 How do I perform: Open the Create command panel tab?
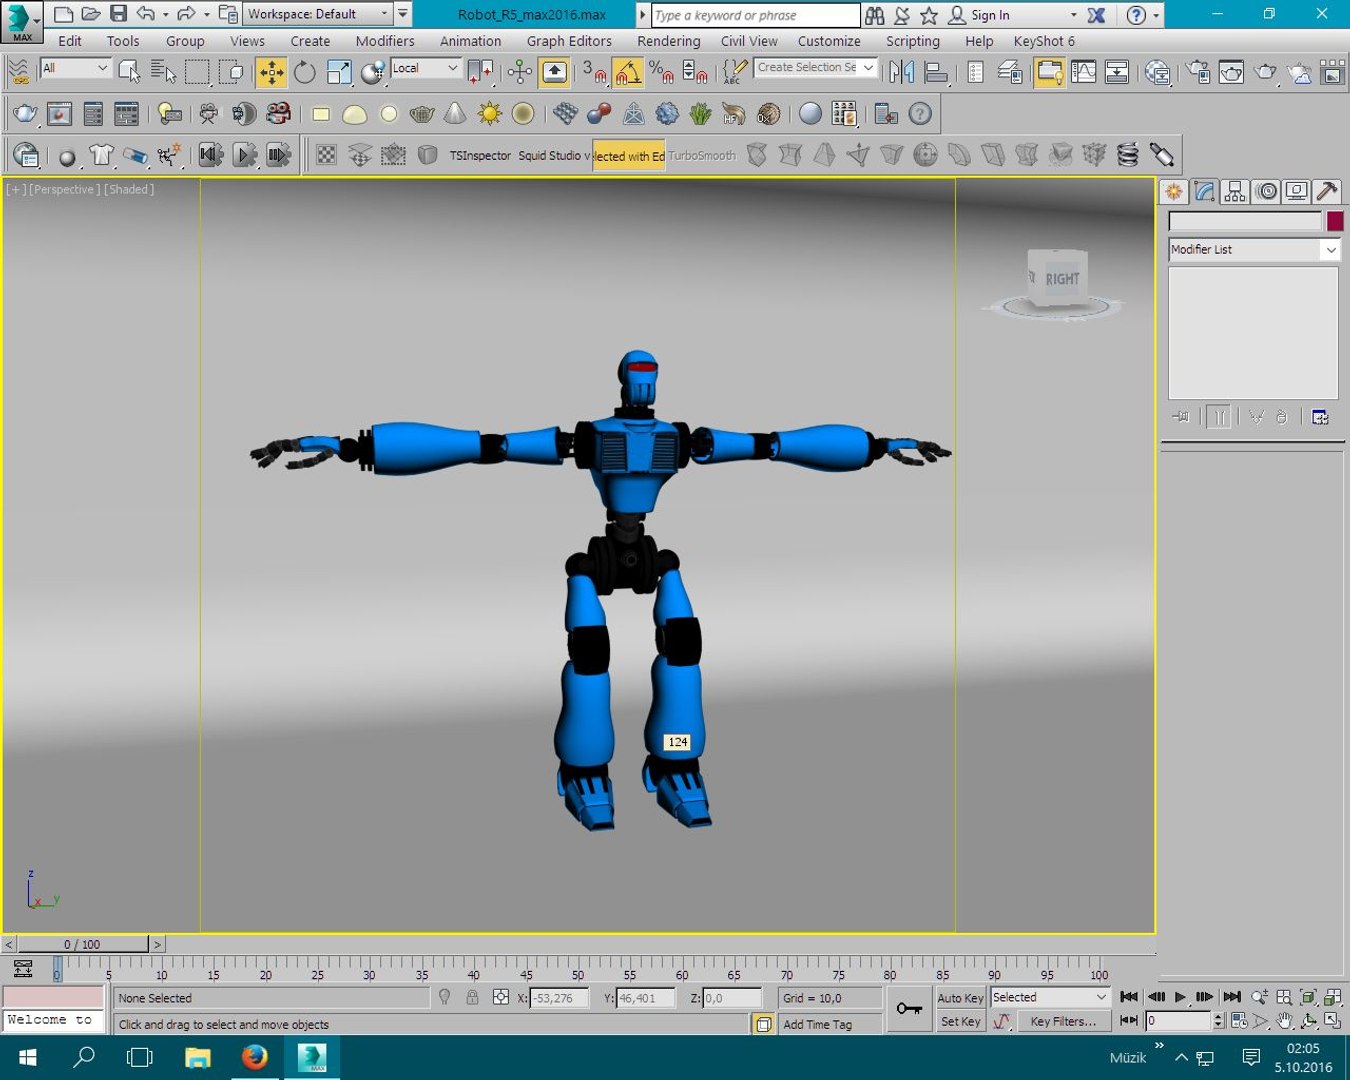(x=1174, y=191)
